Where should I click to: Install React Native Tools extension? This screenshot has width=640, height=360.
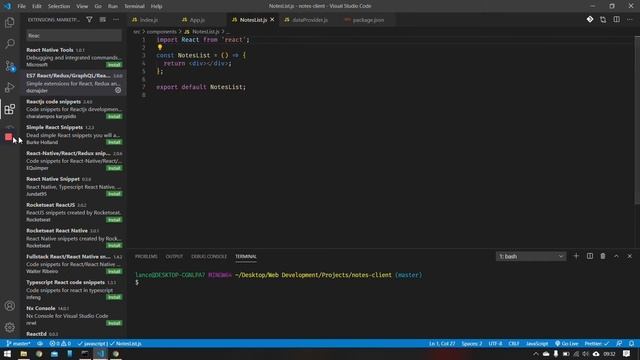[x=114, y=64]
